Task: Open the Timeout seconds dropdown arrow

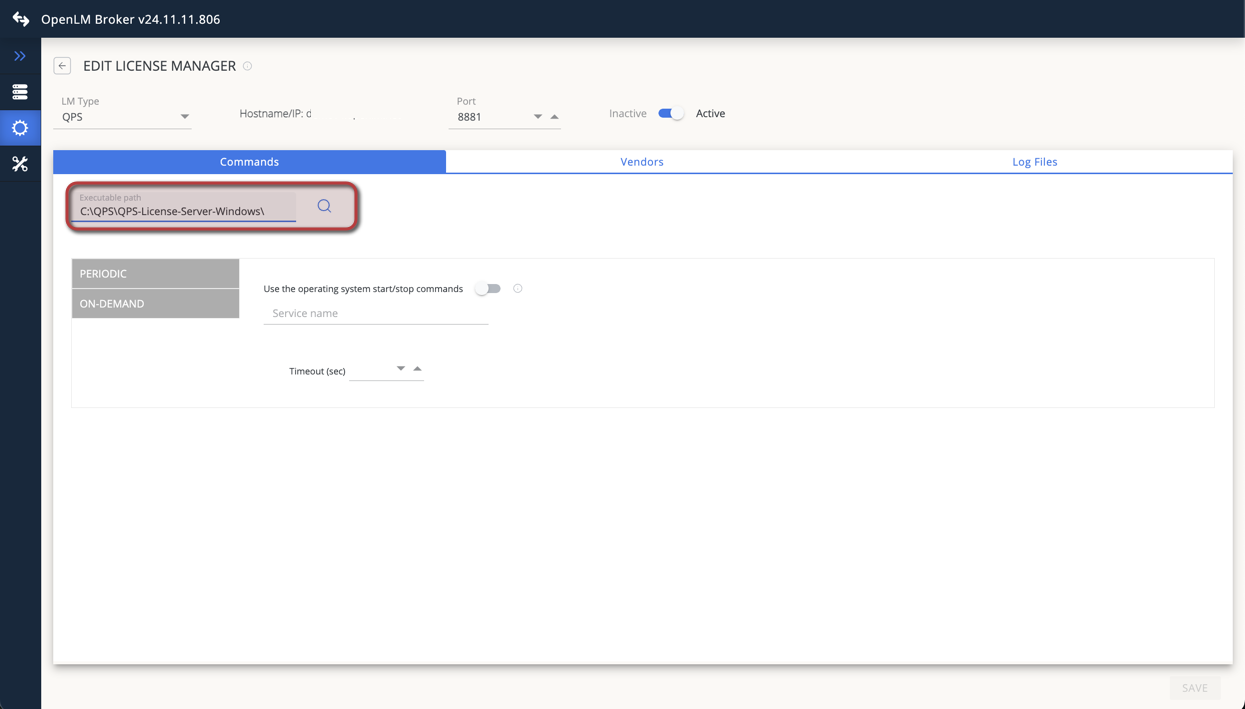Action: [400, 368]
